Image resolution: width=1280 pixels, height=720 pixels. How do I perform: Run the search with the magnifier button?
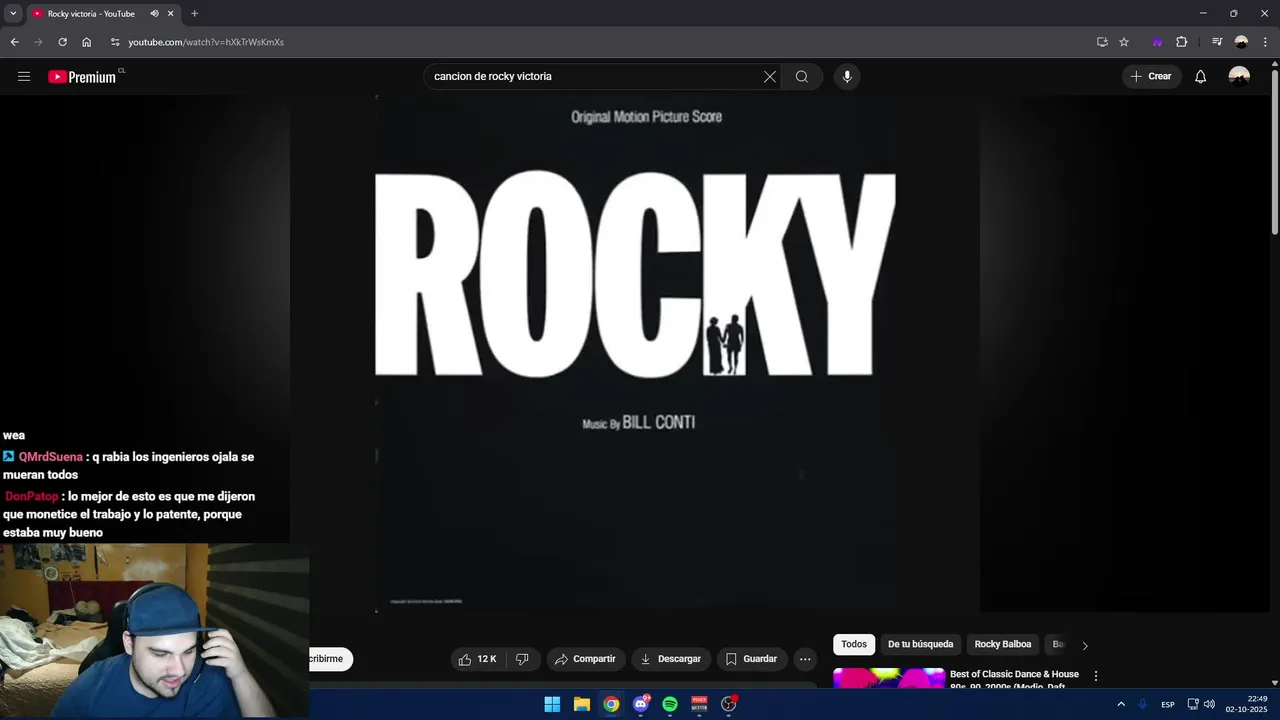[x=802, y=76]
